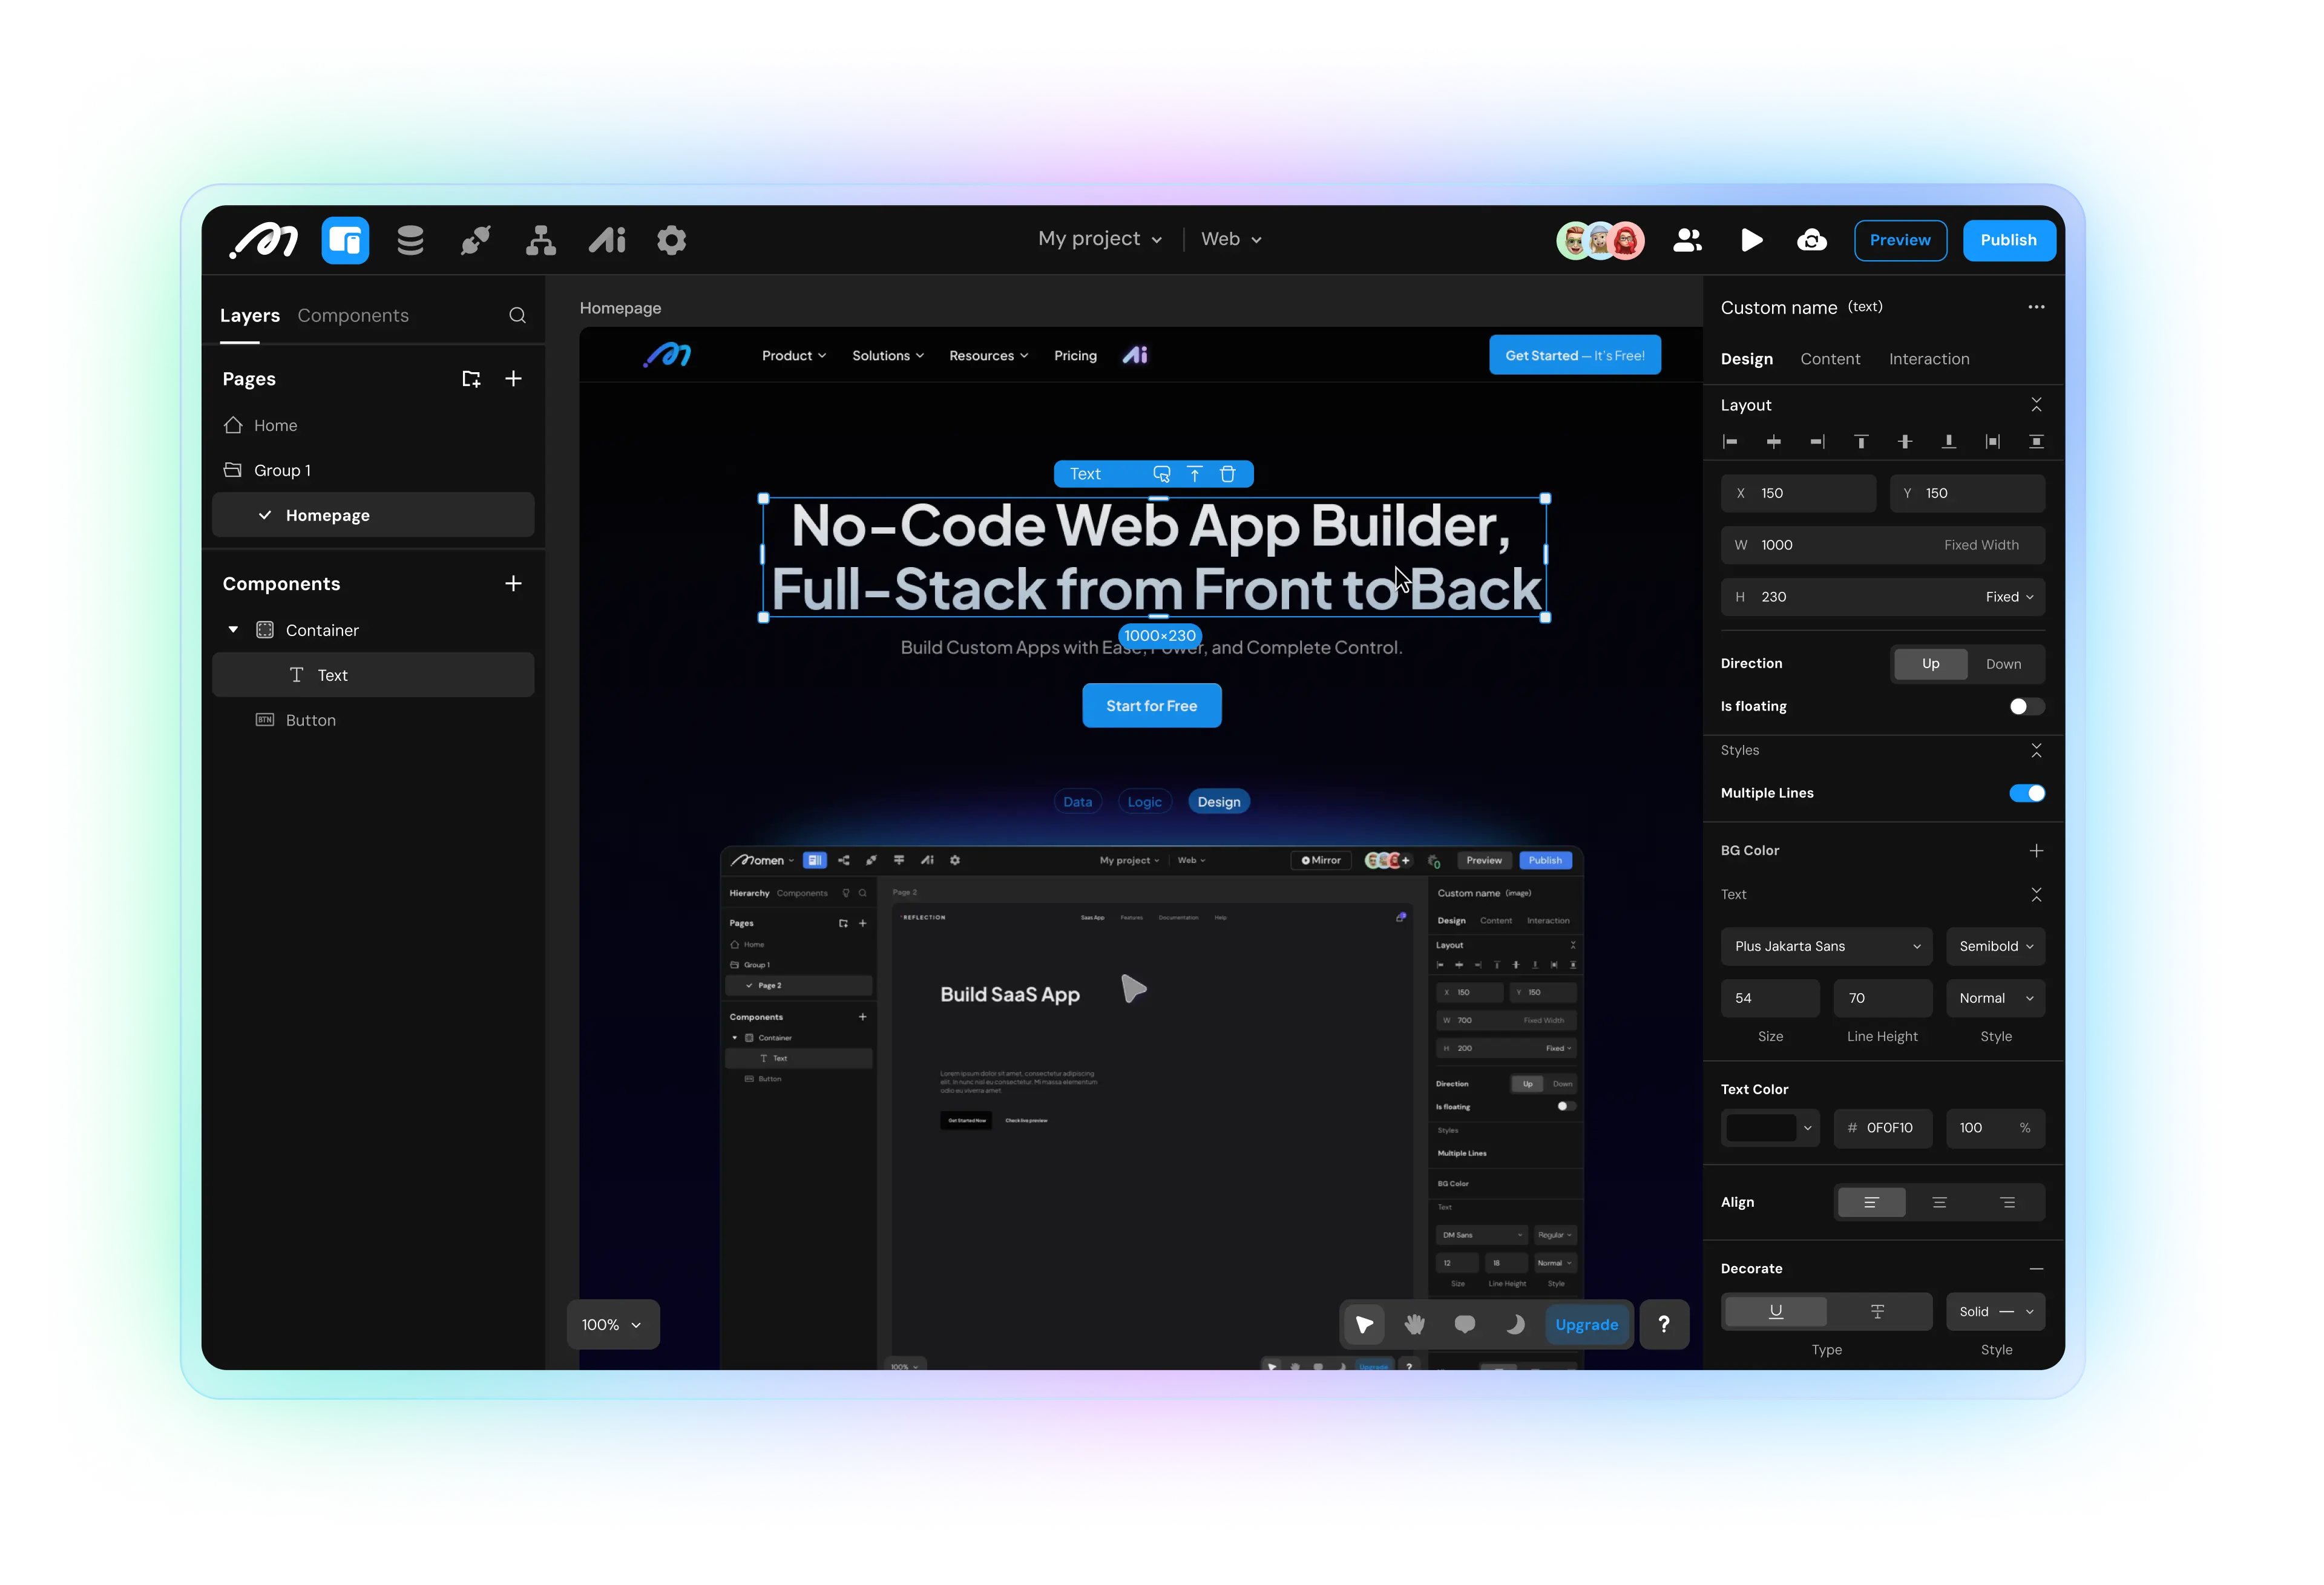Screen dimensions: 2324x1585
Task: Open the Plus Jakarta Sans font dropdown
Action: (x=1825, y=946)
